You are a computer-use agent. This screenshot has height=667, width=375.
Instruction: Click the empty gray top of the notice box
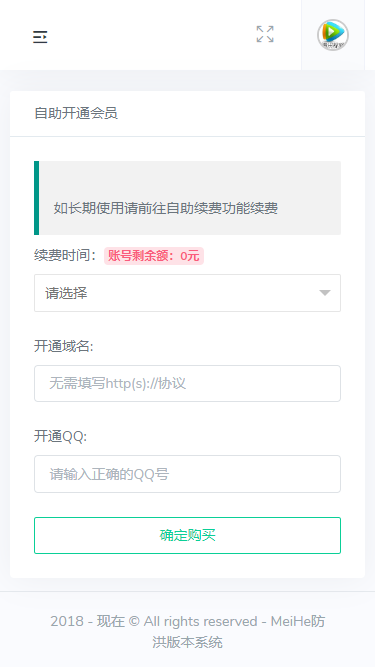(x=190, y=179)
